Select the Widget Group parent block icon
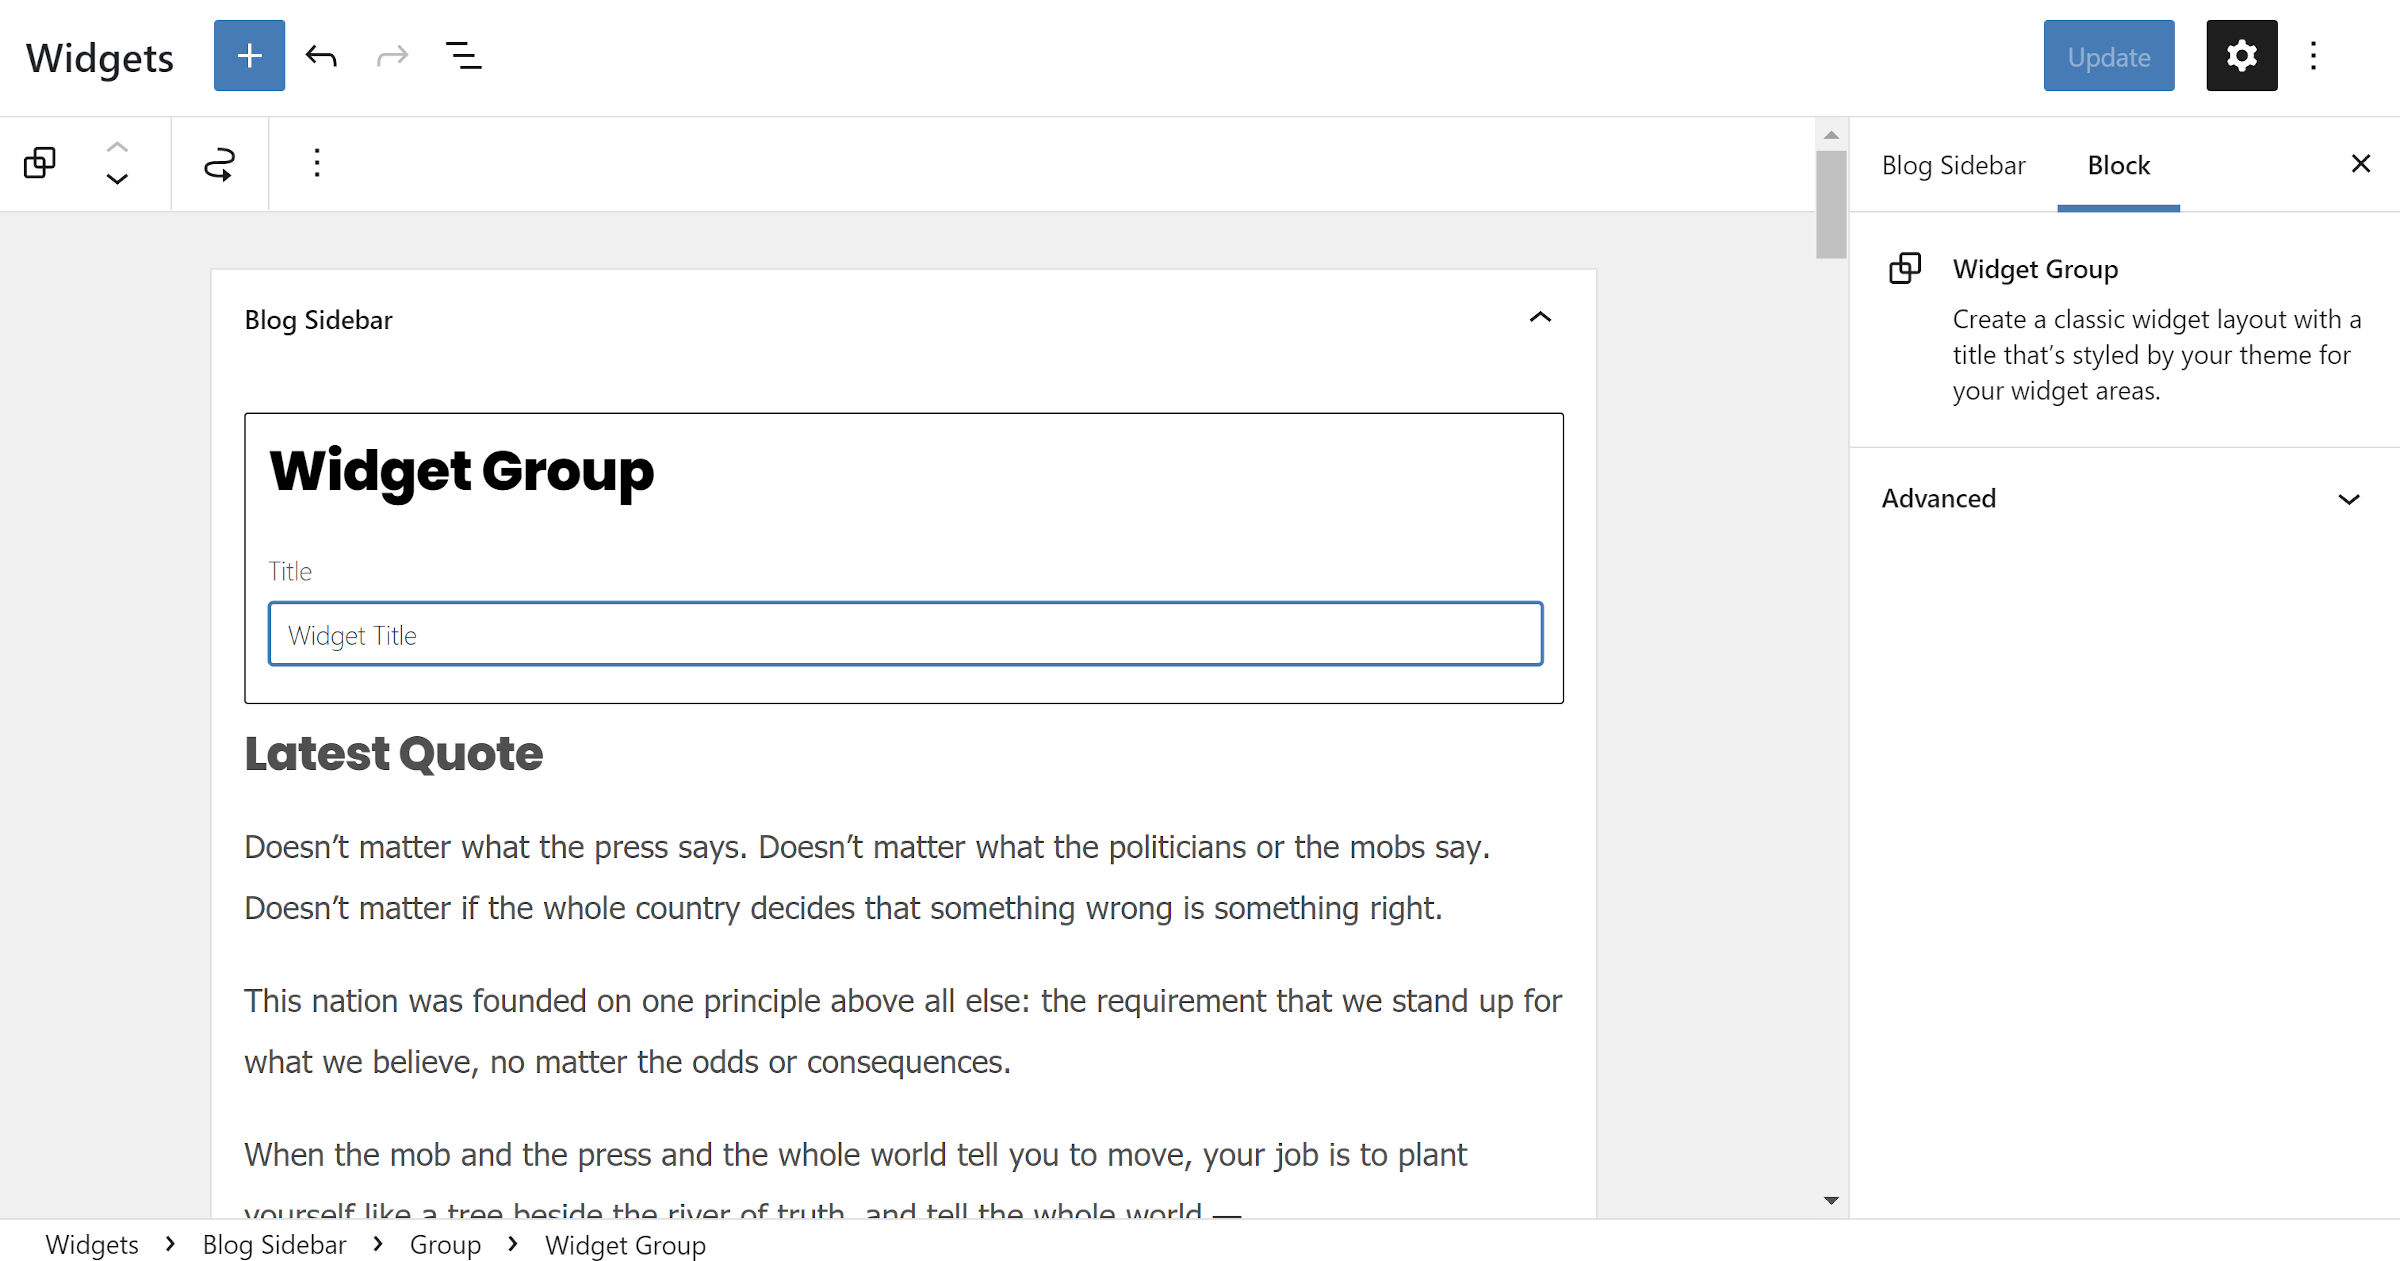The height and width of the screenshot is (1261, 2400). pyautogui.click(x=40, y=162)
